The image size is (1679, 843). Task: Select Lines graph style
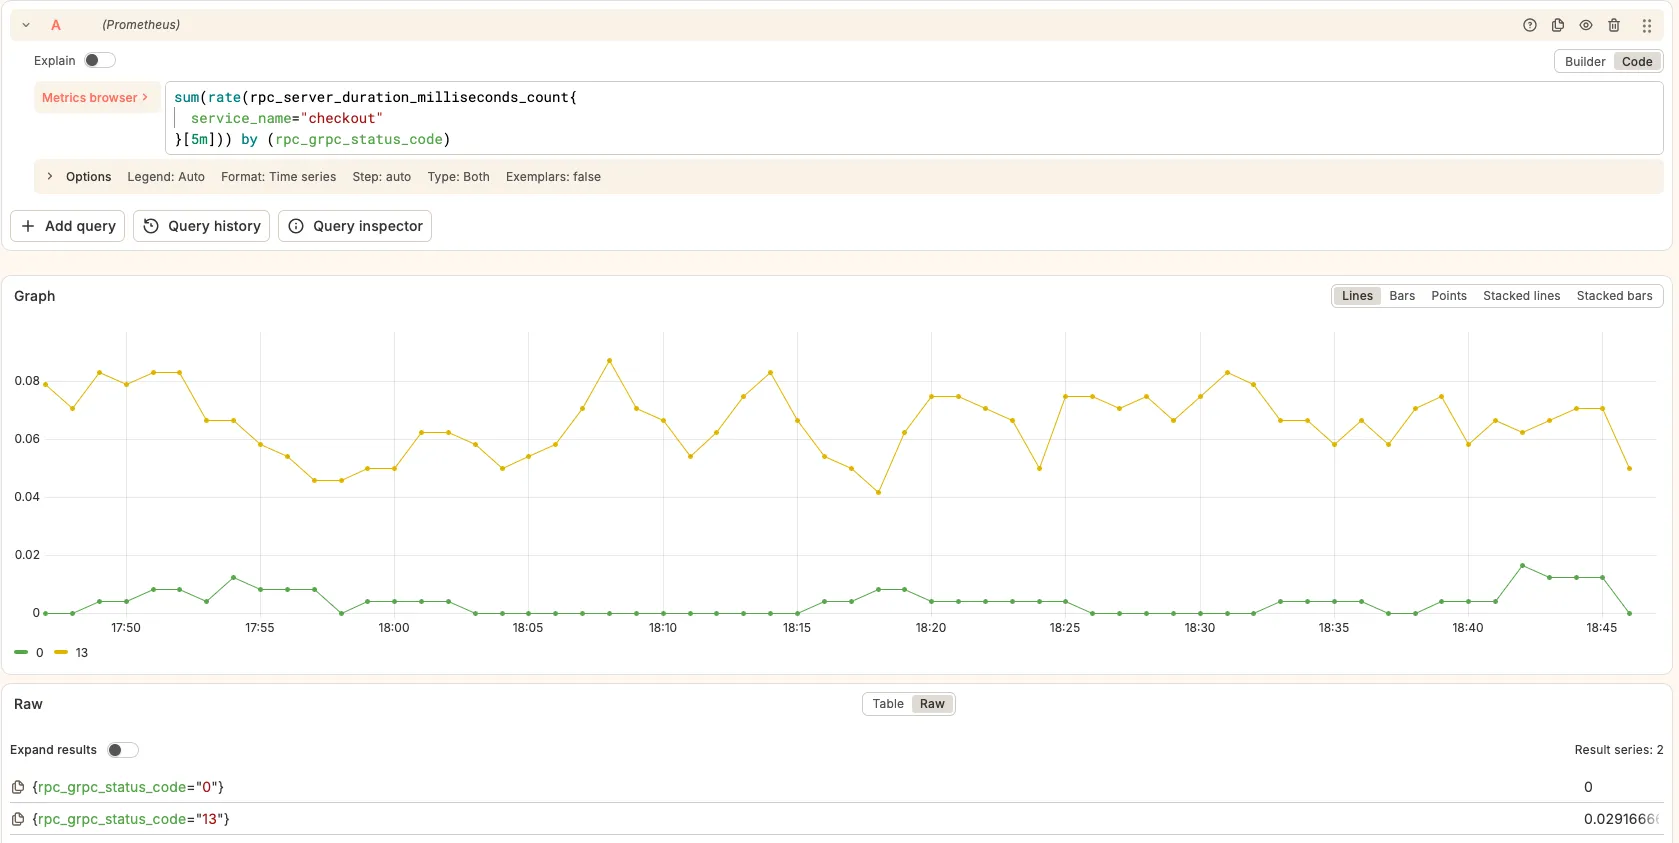point(1357,296)
